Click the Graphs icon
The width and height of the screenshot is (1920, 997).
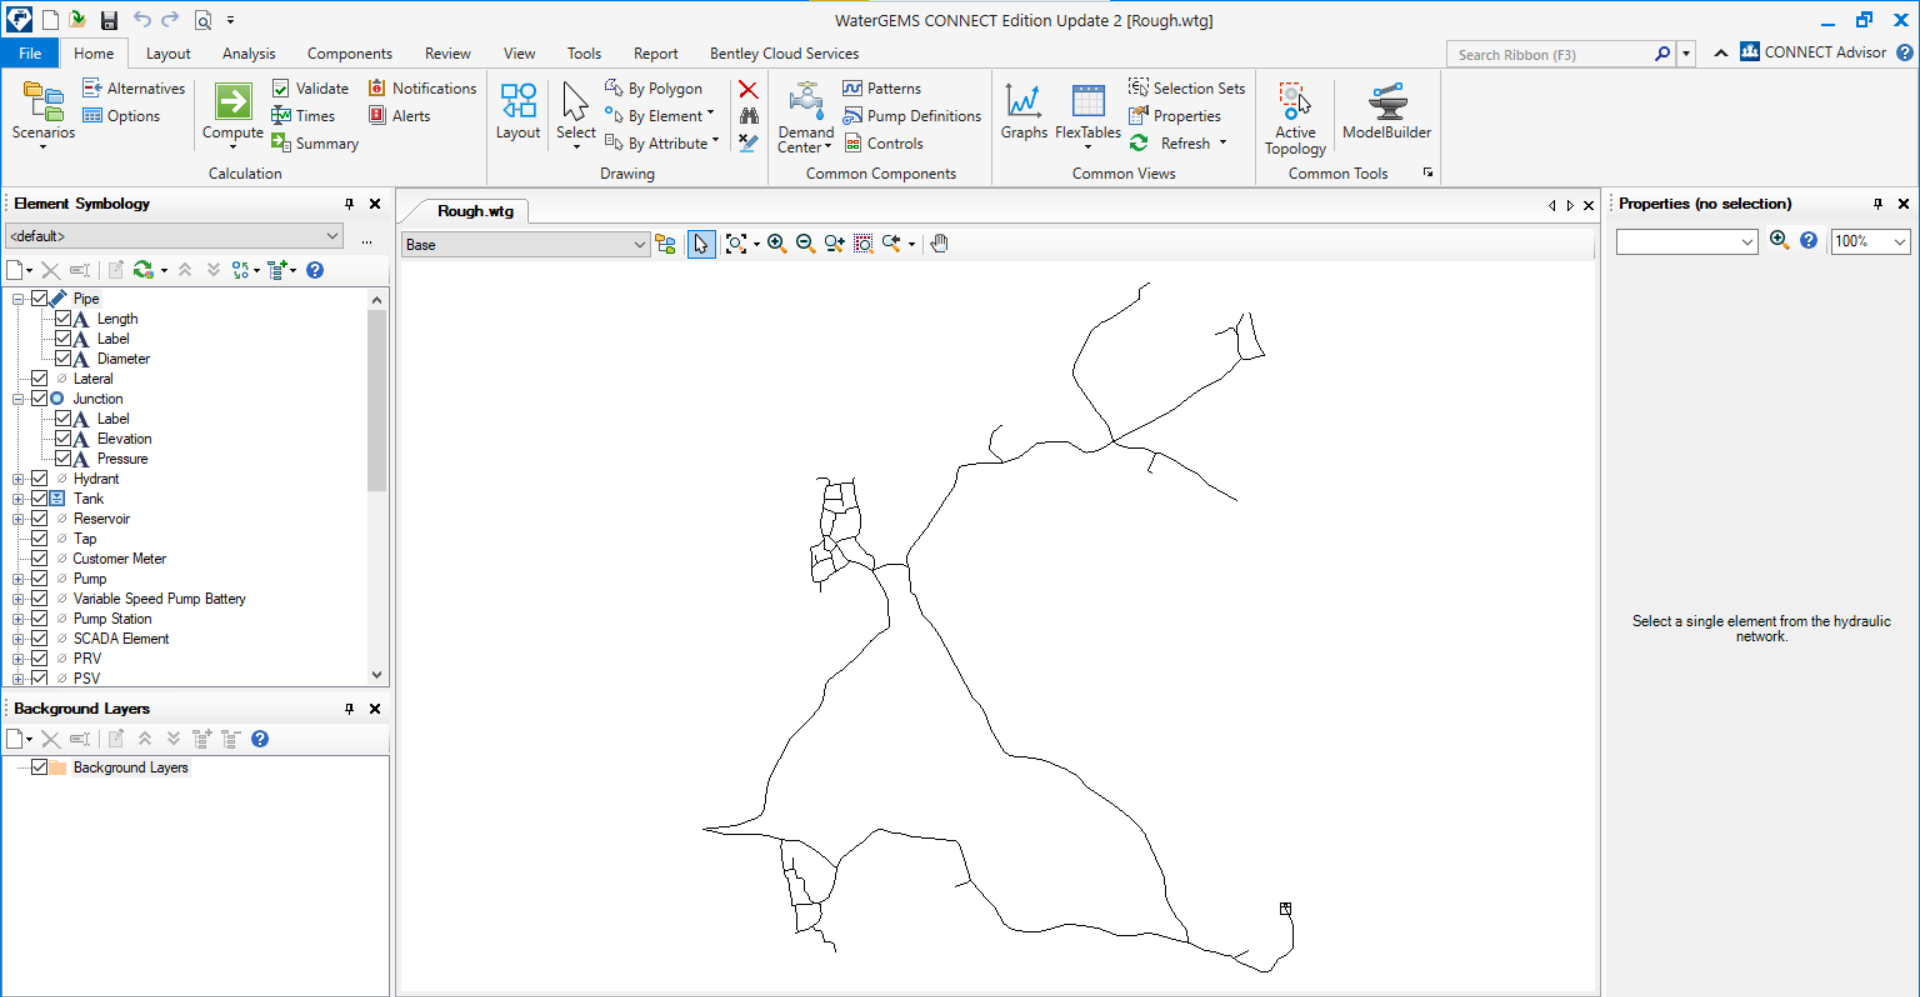coord(1023,101)
